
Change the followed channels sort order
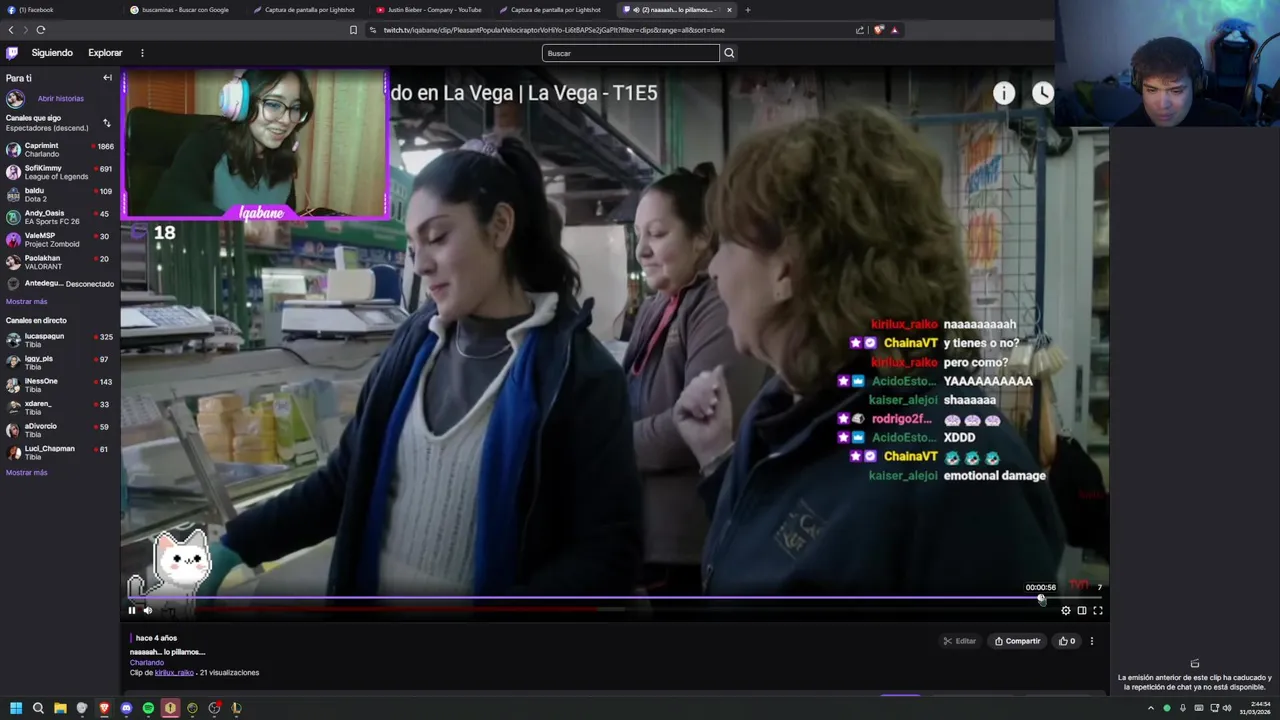tap(107, 123)
